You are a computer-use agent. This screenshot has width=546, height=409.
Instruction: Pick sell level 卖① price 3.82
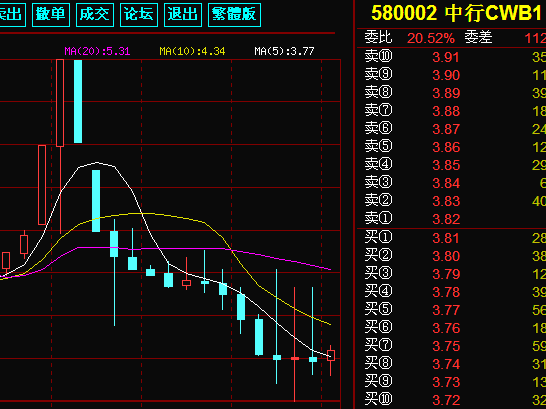[x=446, y=219]
